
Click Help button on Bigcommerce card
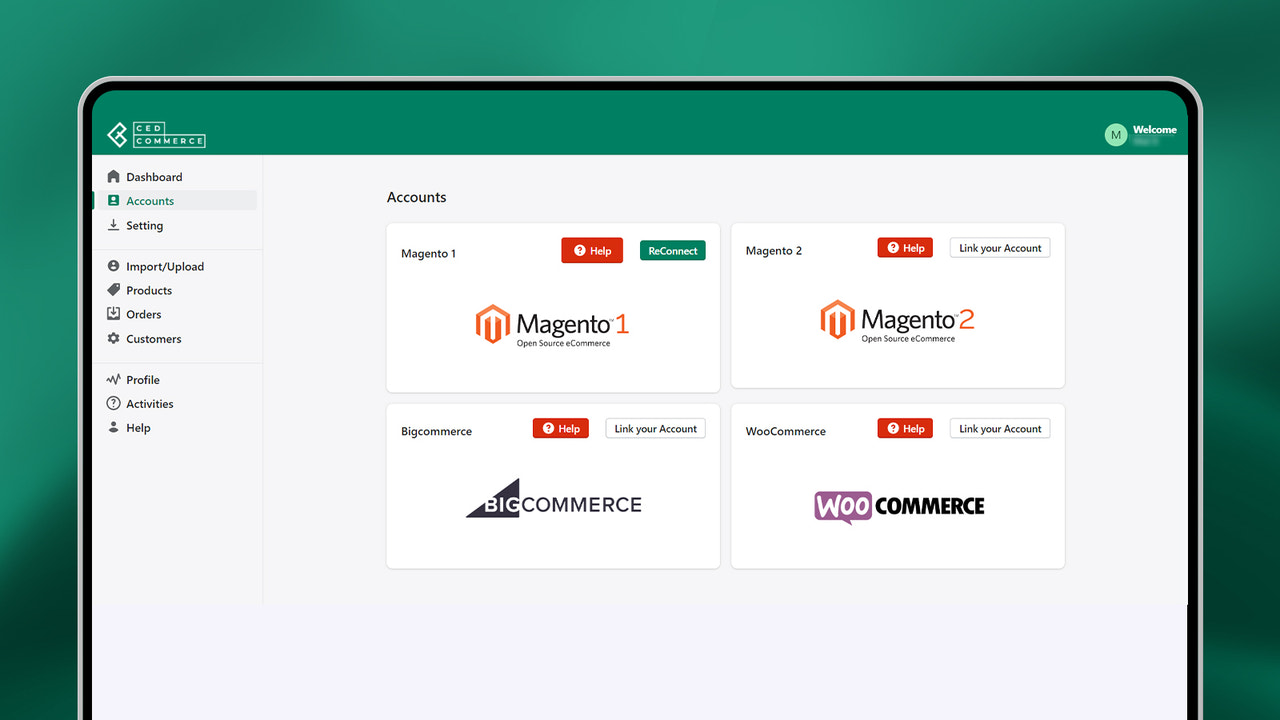click(x=560, y=428)
